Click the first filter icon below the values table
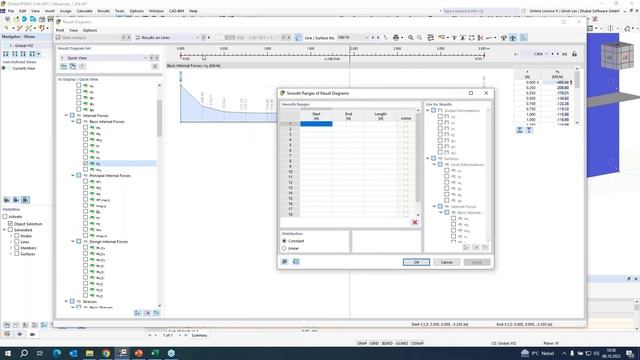The image size is (640, 360). click(520, 130)
